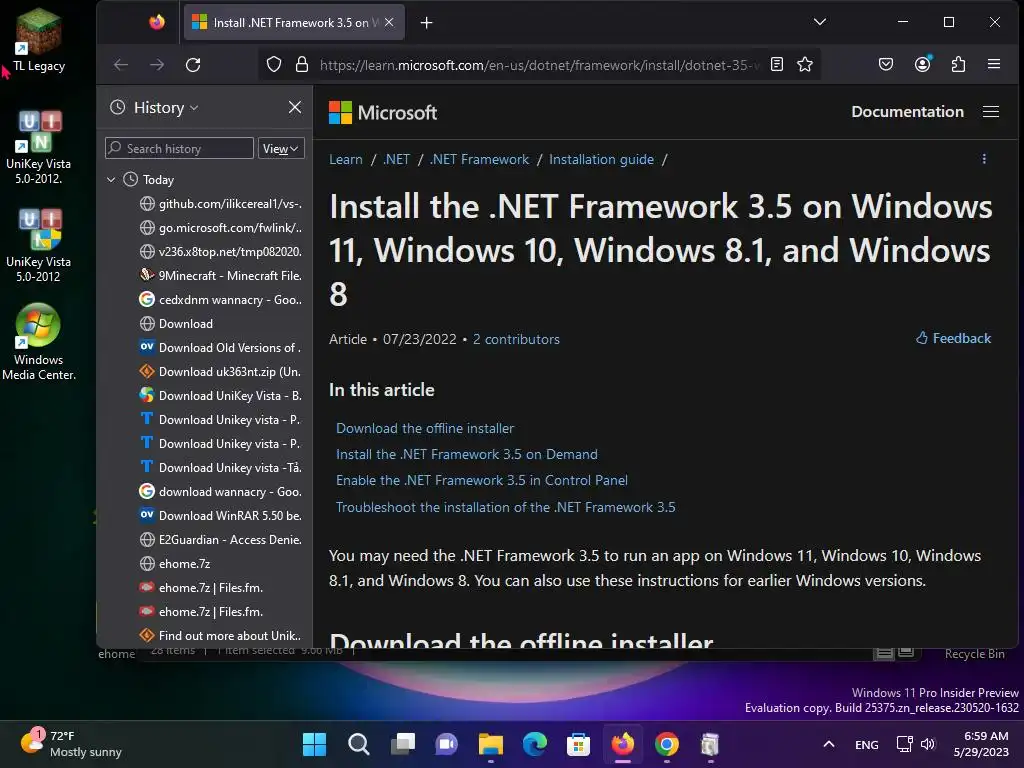Screen dimensions: 1024x768
Task: Click the Microsoft logo
Action: (x=383, y=112)
